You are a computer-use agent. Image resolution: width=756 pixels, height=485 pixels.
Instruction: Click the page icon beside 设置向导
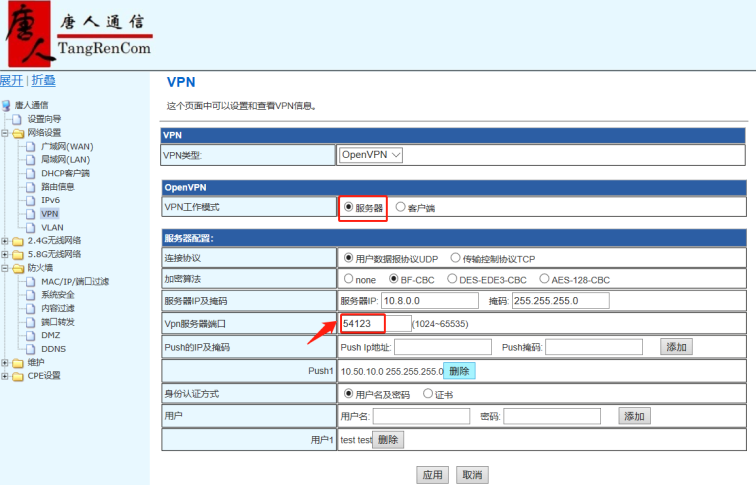18,119
